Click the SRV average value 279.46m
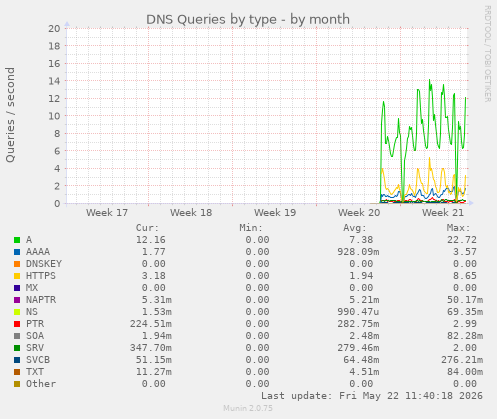 click(x=358, y=348)
